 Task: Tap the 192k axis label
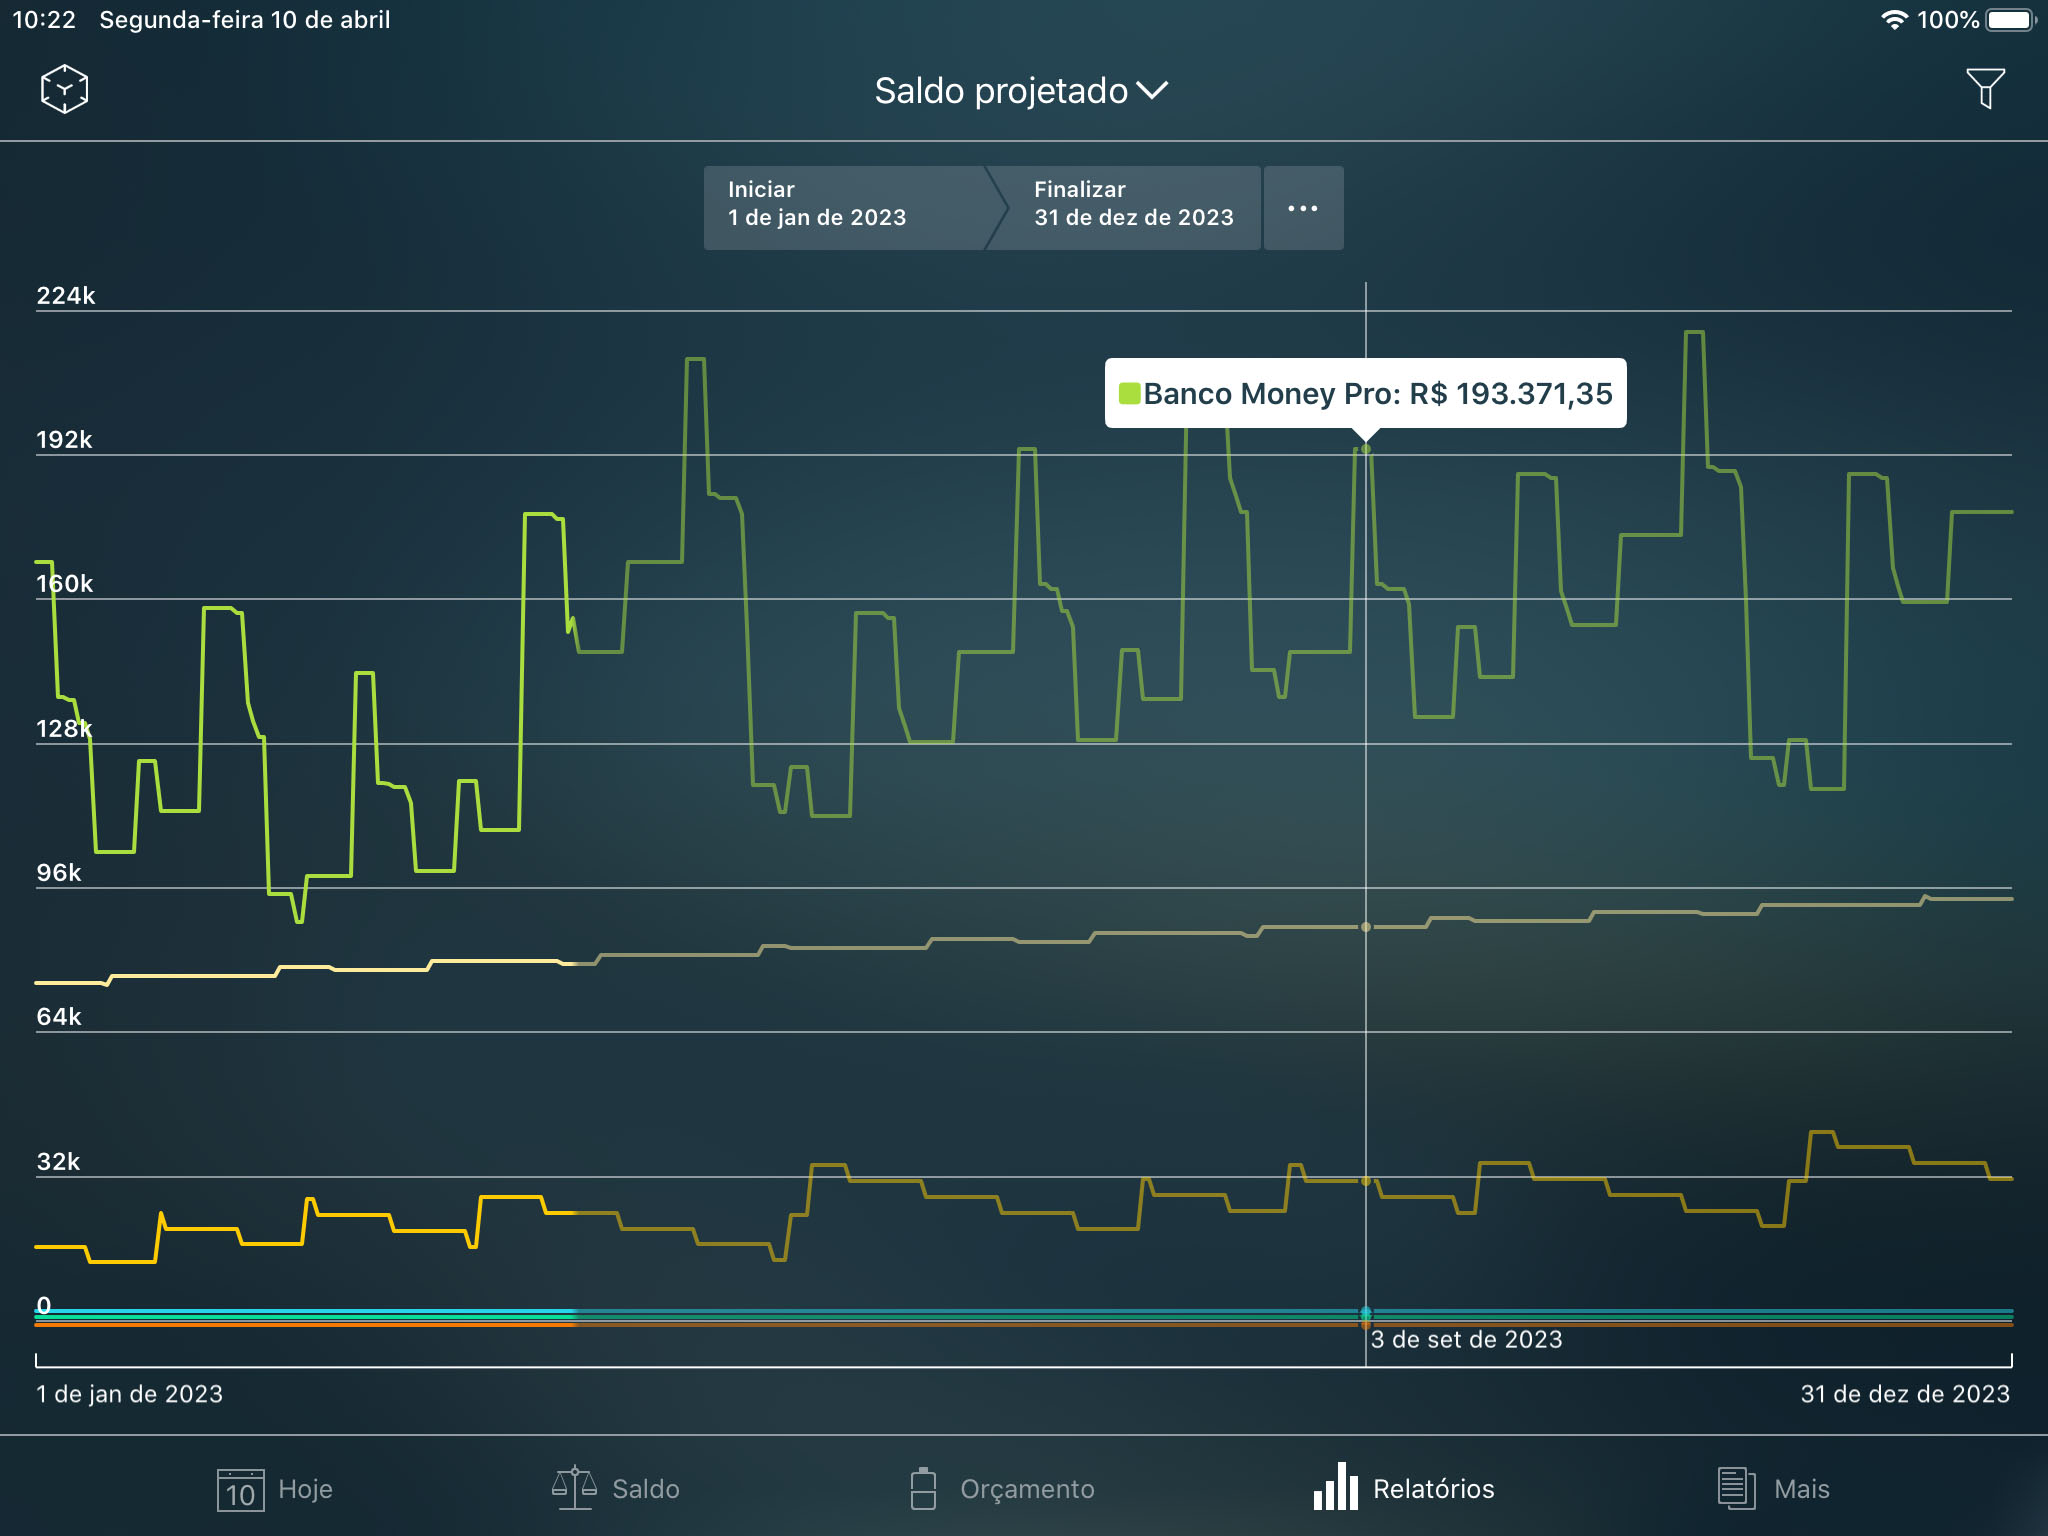(x=64, y=440)
